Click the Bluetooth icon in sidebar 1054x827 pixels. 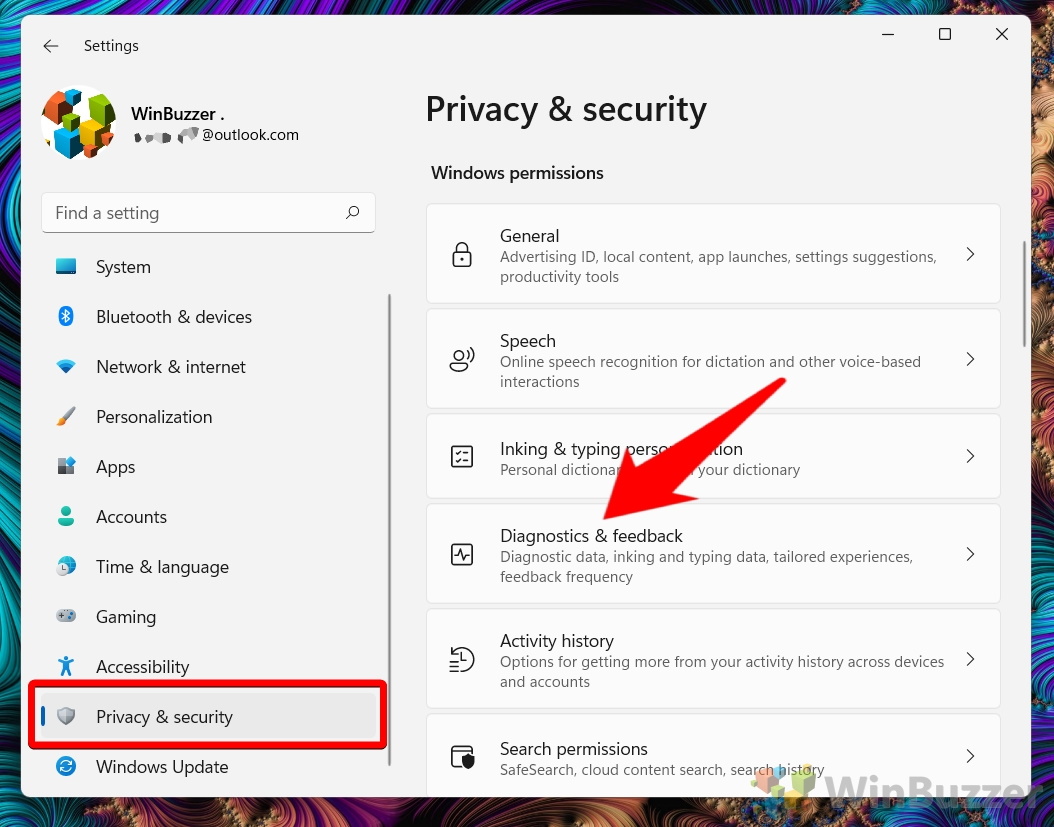[x=66, y=317]
